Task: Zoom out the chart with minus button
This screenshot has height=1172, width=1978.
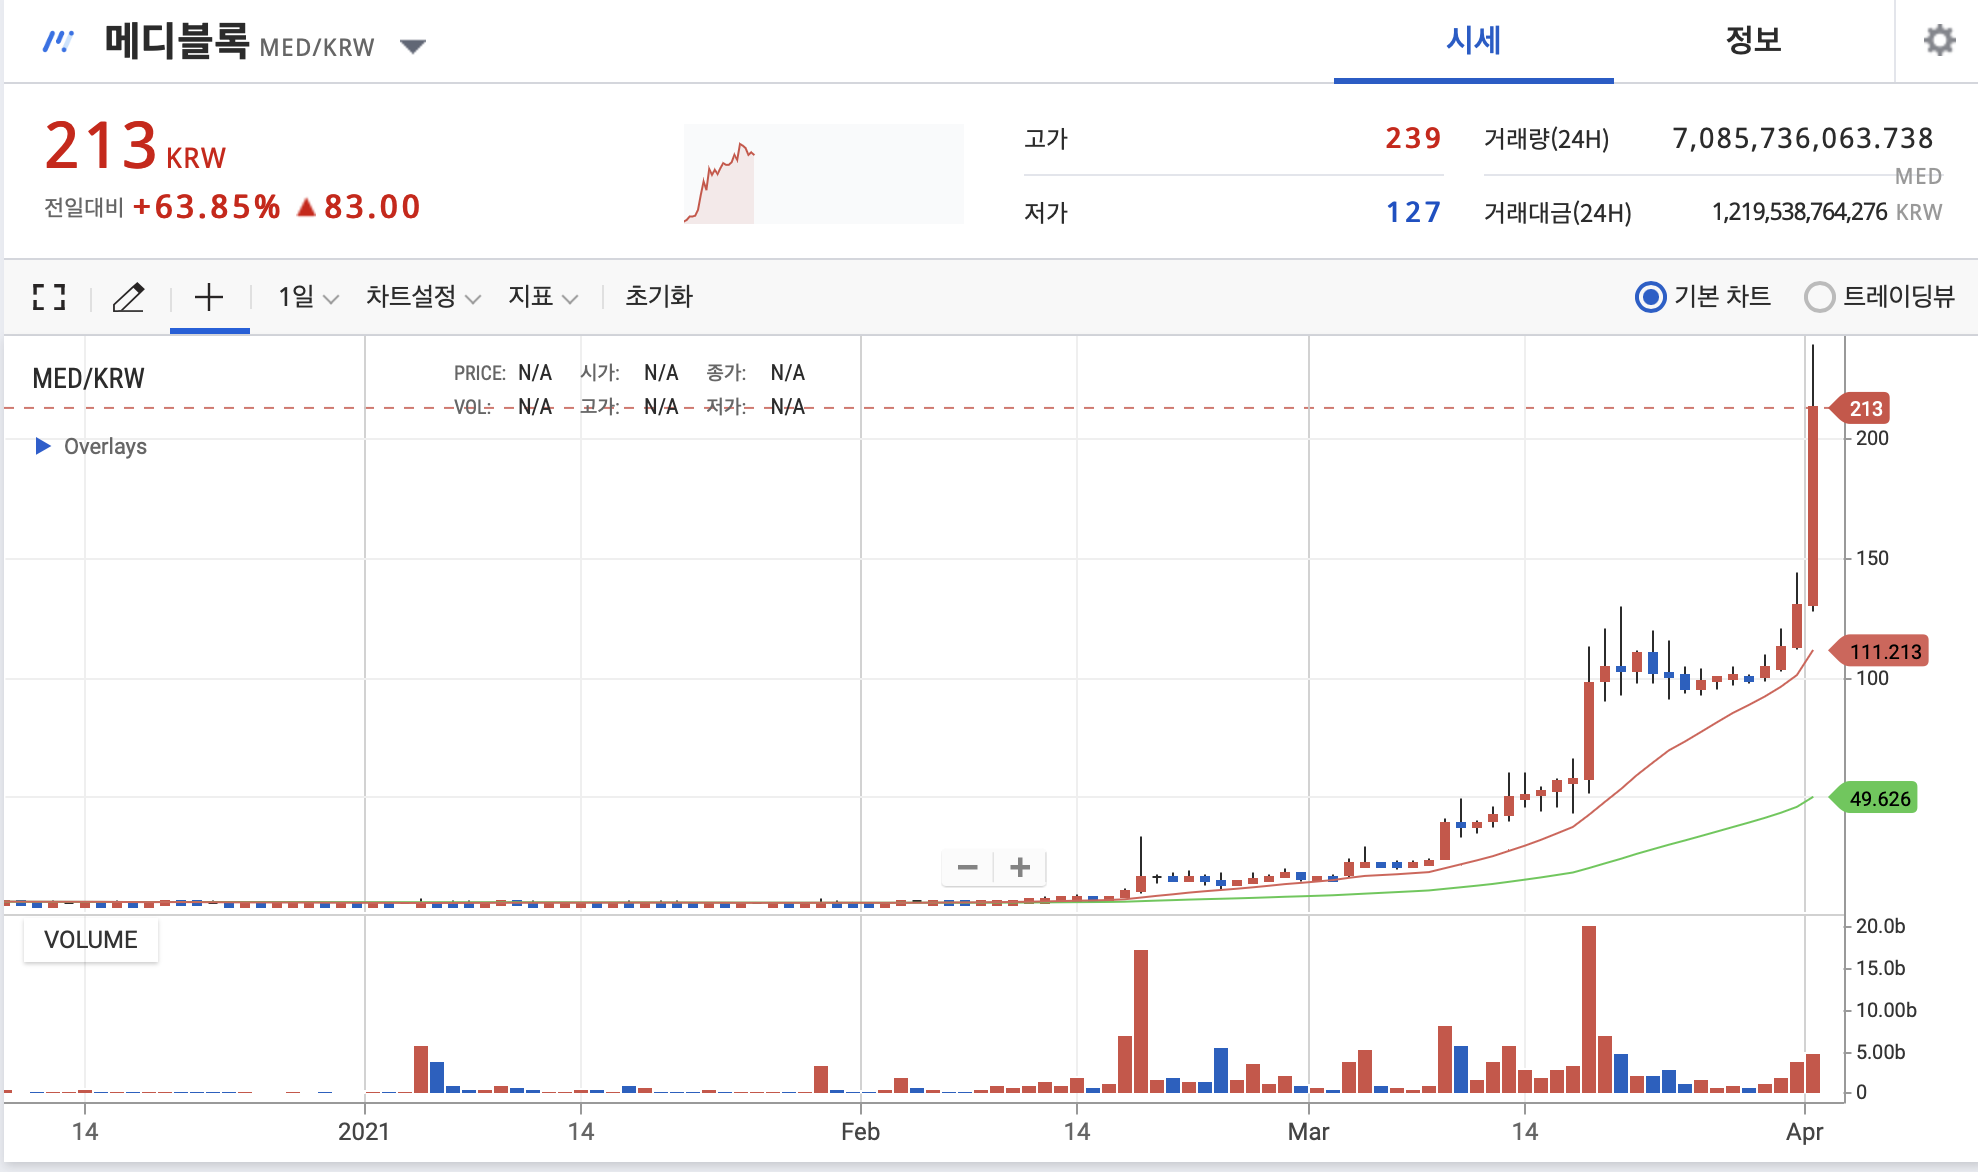Action: tap(967, 867)
